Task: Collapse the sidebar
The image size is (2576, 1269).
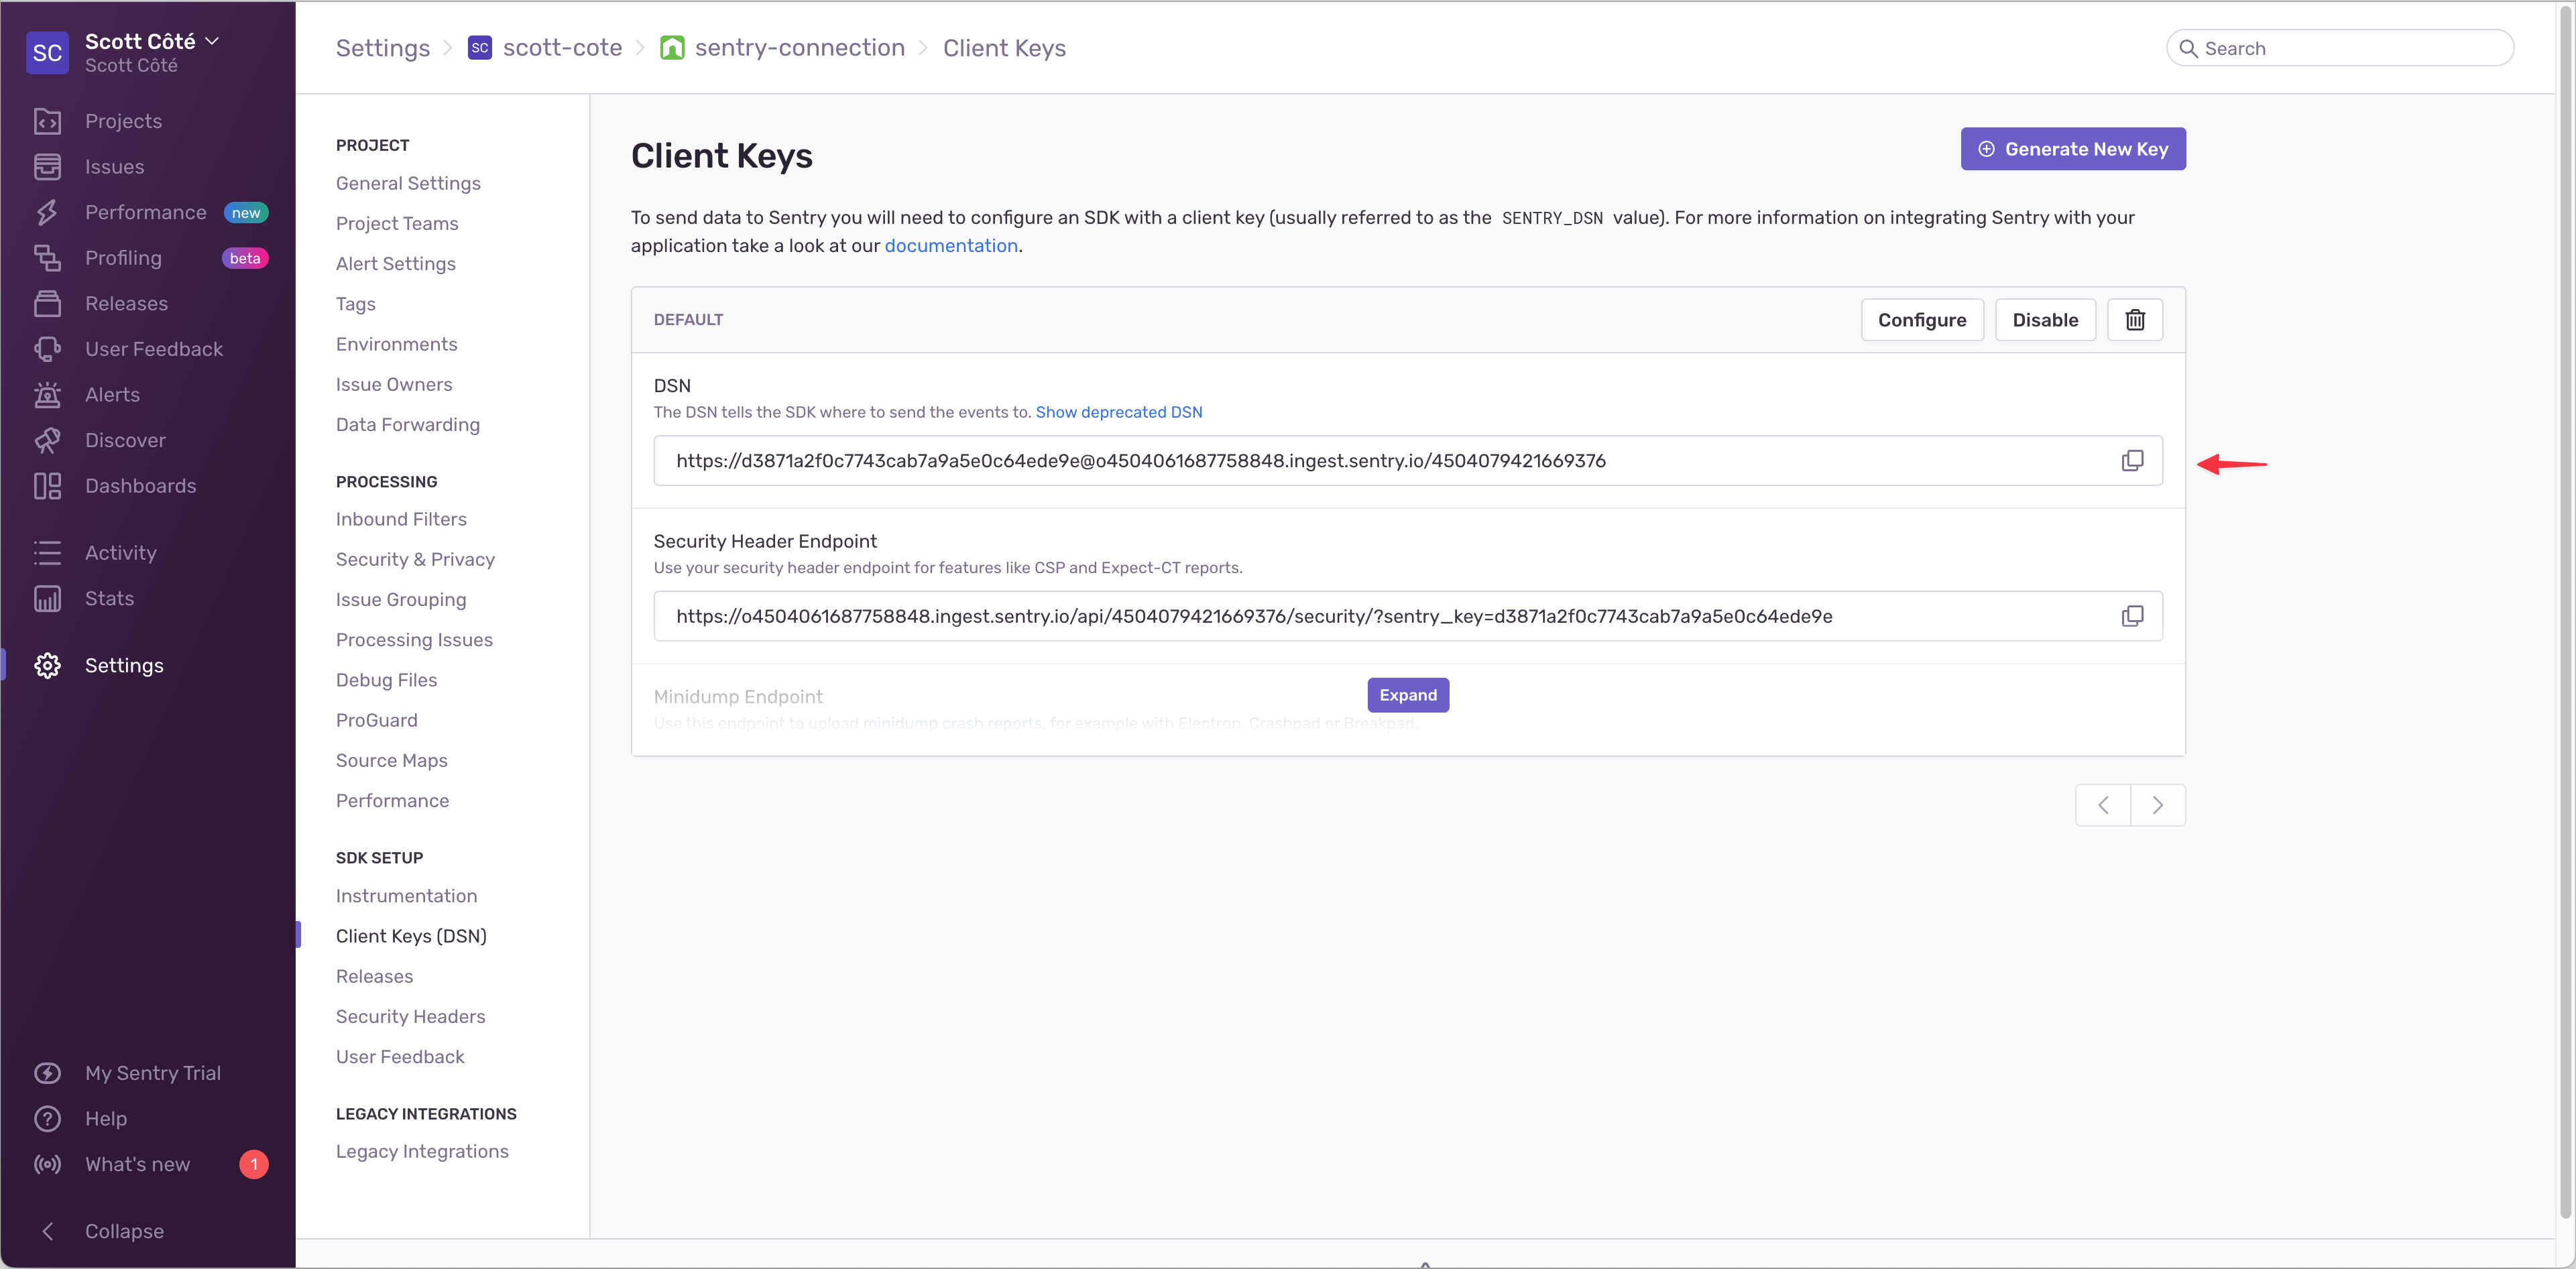Action: (x=100, y=1231)
